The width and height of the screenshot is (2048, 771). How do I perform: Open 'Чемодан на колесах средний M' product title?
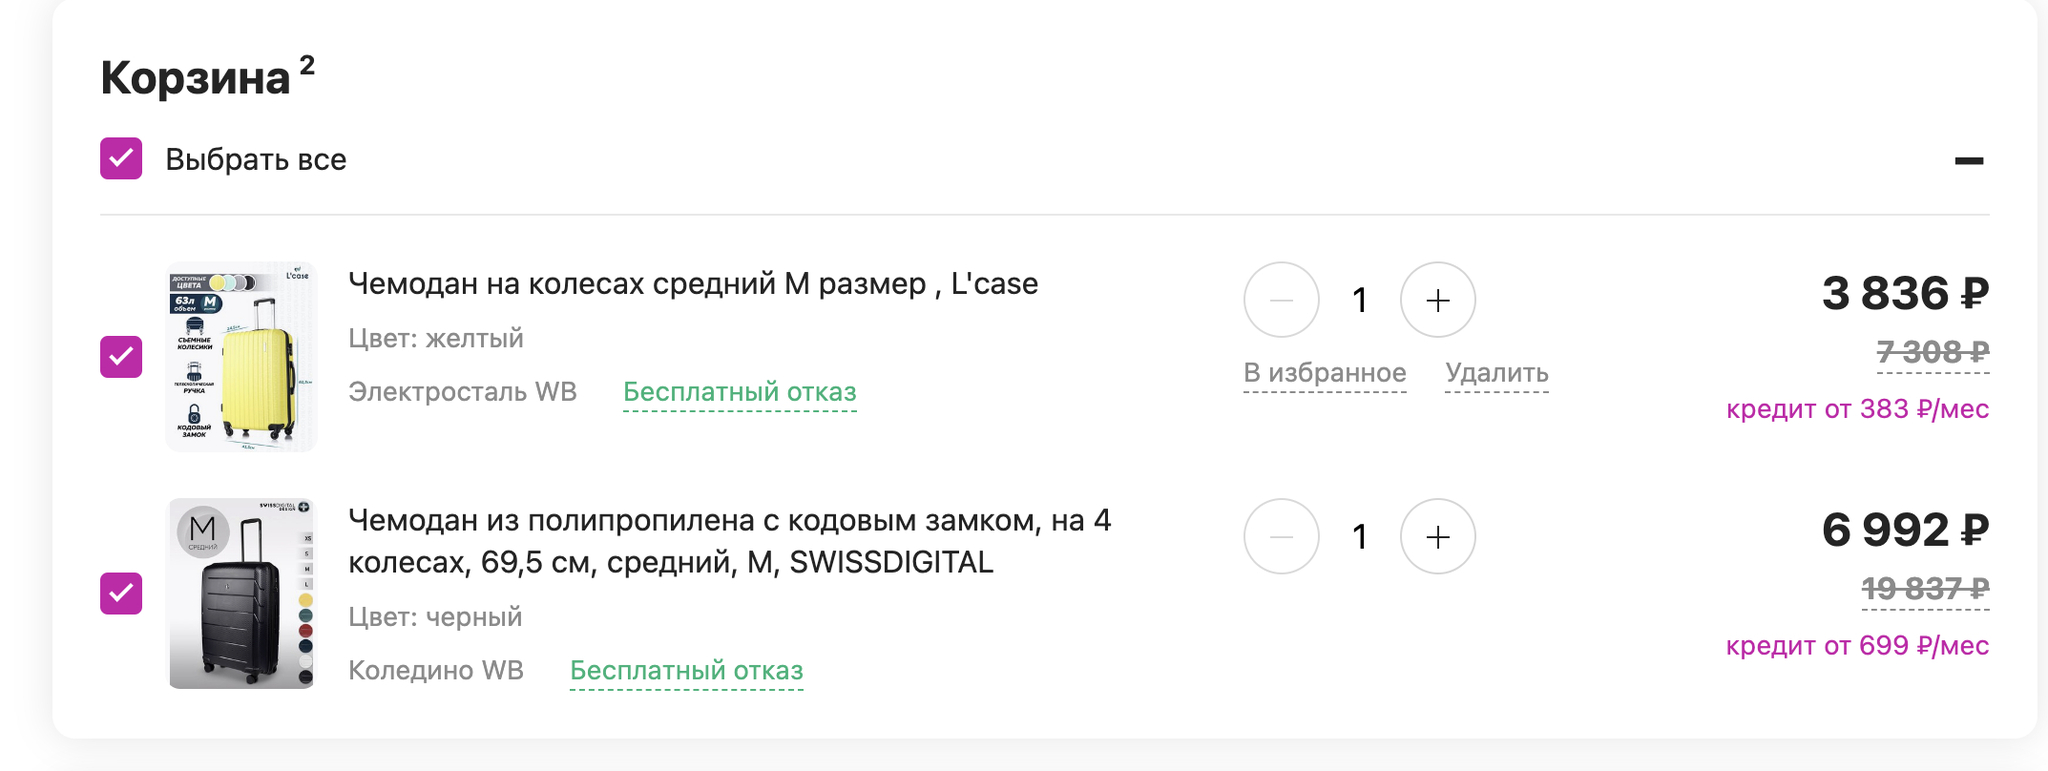coord(692,284)
